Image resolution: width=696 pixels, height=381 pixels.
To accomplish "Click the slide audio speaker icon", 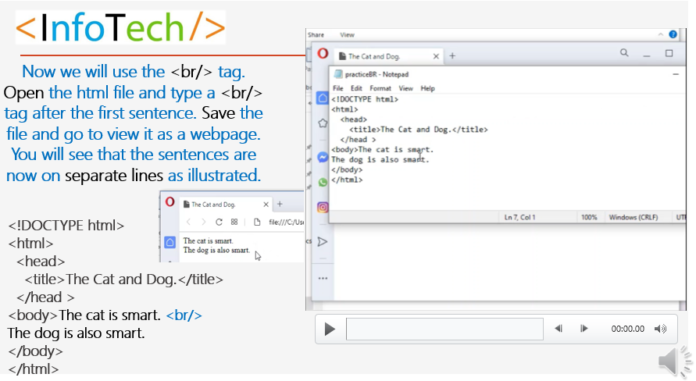I will [675, 361].
